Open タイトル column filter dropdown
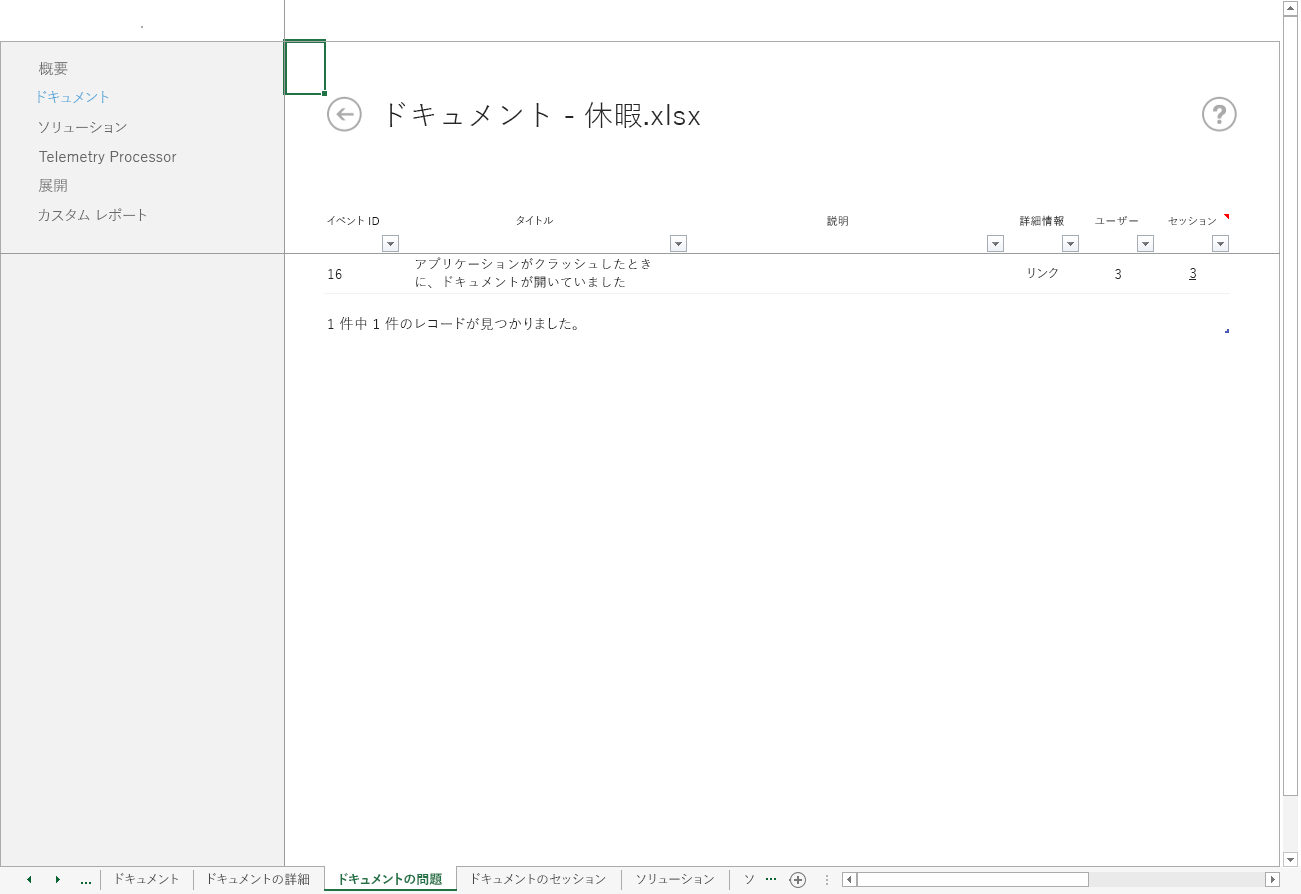 click(x=678, y=243)
